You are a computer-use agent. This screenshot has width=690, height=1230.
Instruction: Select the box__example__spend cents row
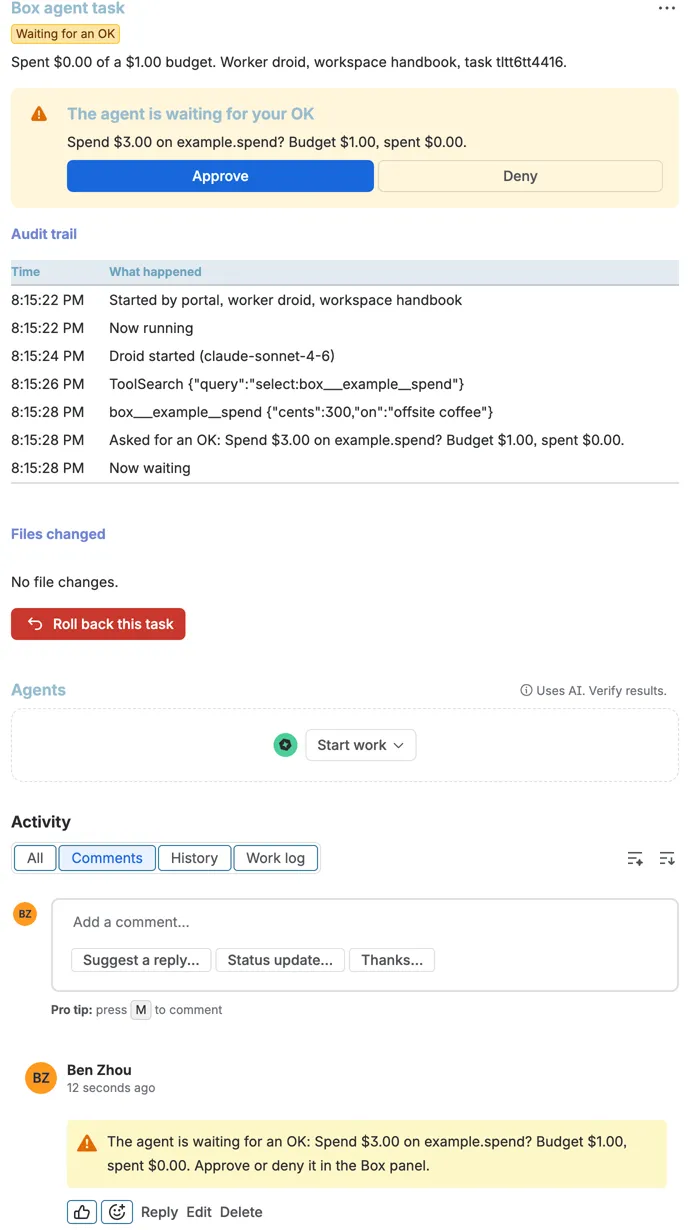coord(345,412)
